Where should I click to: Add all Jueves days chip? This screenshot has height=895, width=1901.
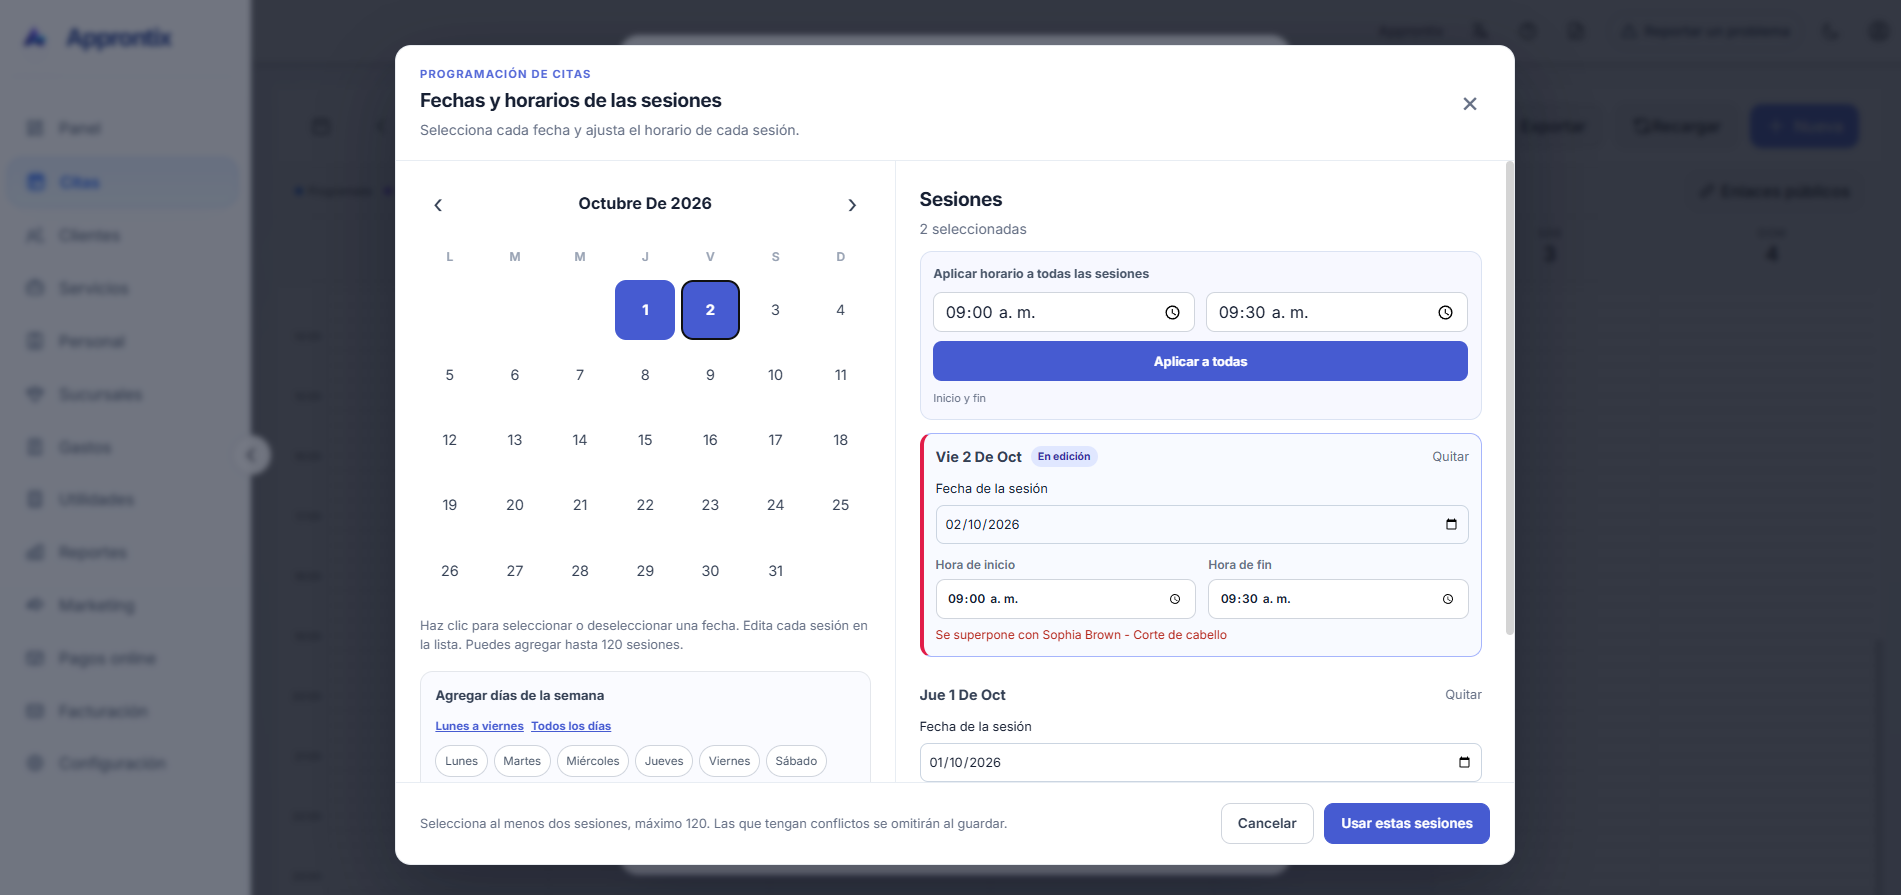664,761
